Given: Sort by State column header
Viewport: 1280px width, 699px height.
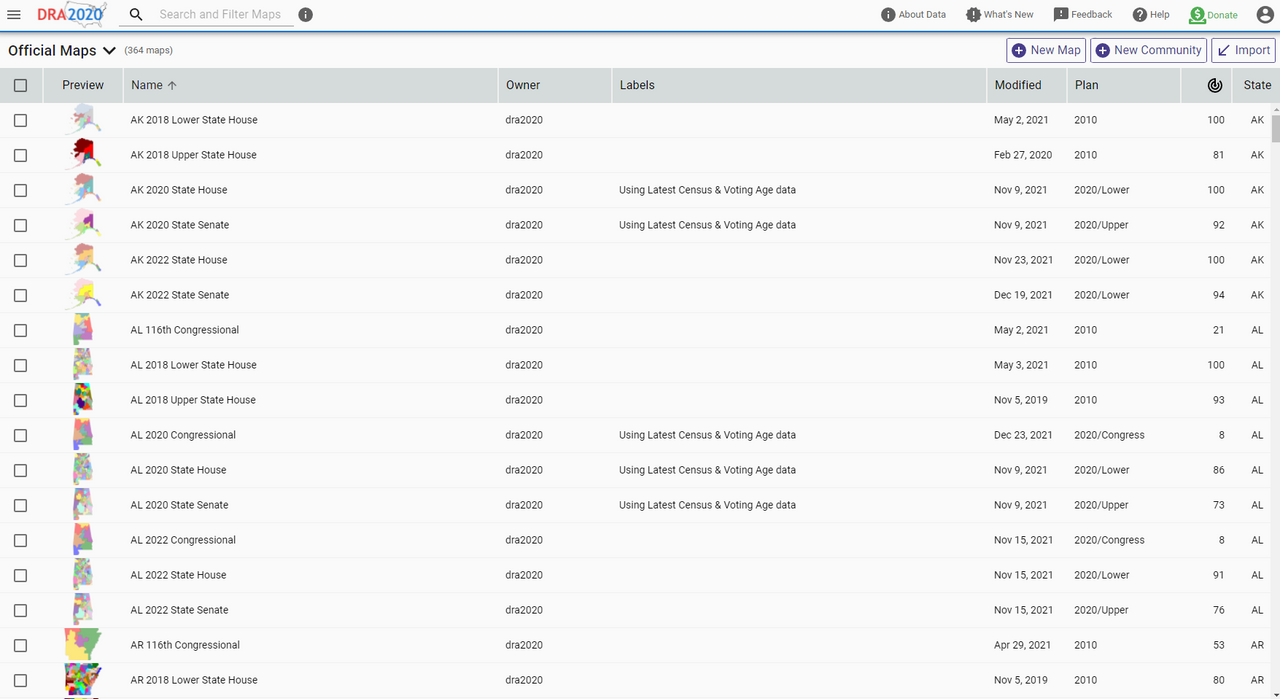Looking at the screenshot, I should click(x=1257, y=85).
